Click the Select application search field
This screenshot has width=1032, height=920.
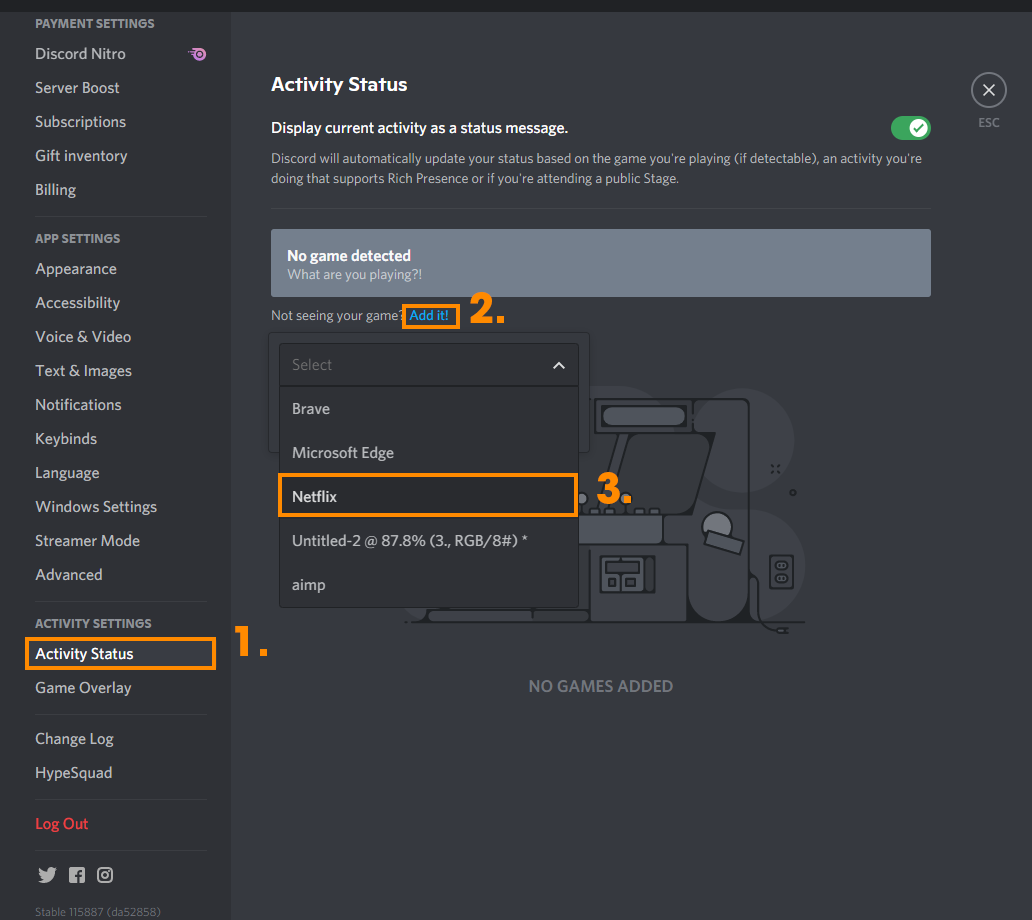click(x=428, y=365)
